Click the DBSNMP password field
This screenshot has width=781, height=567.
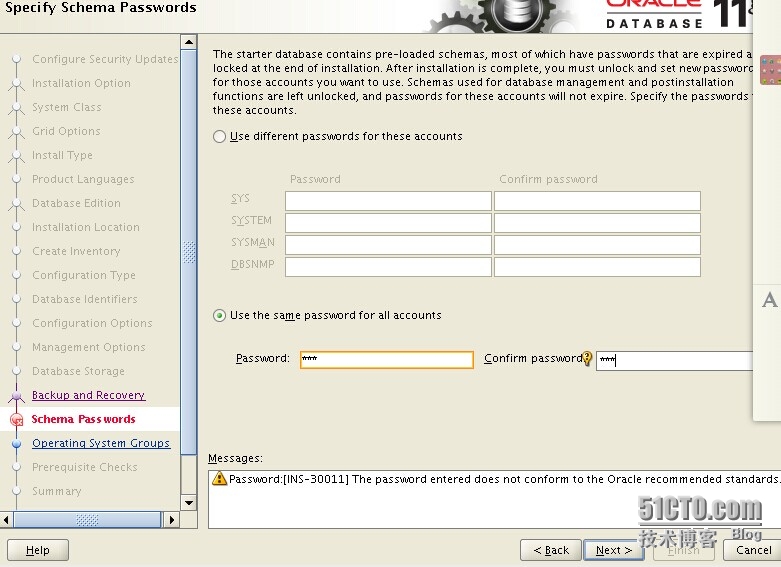[388, 267]
